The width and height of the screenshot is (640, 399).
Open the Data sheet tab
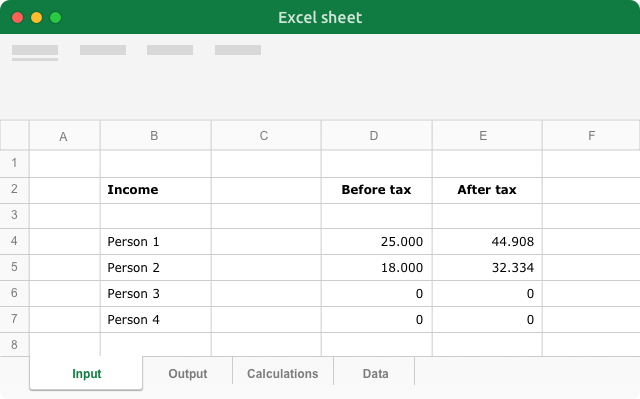pos(375,373)
